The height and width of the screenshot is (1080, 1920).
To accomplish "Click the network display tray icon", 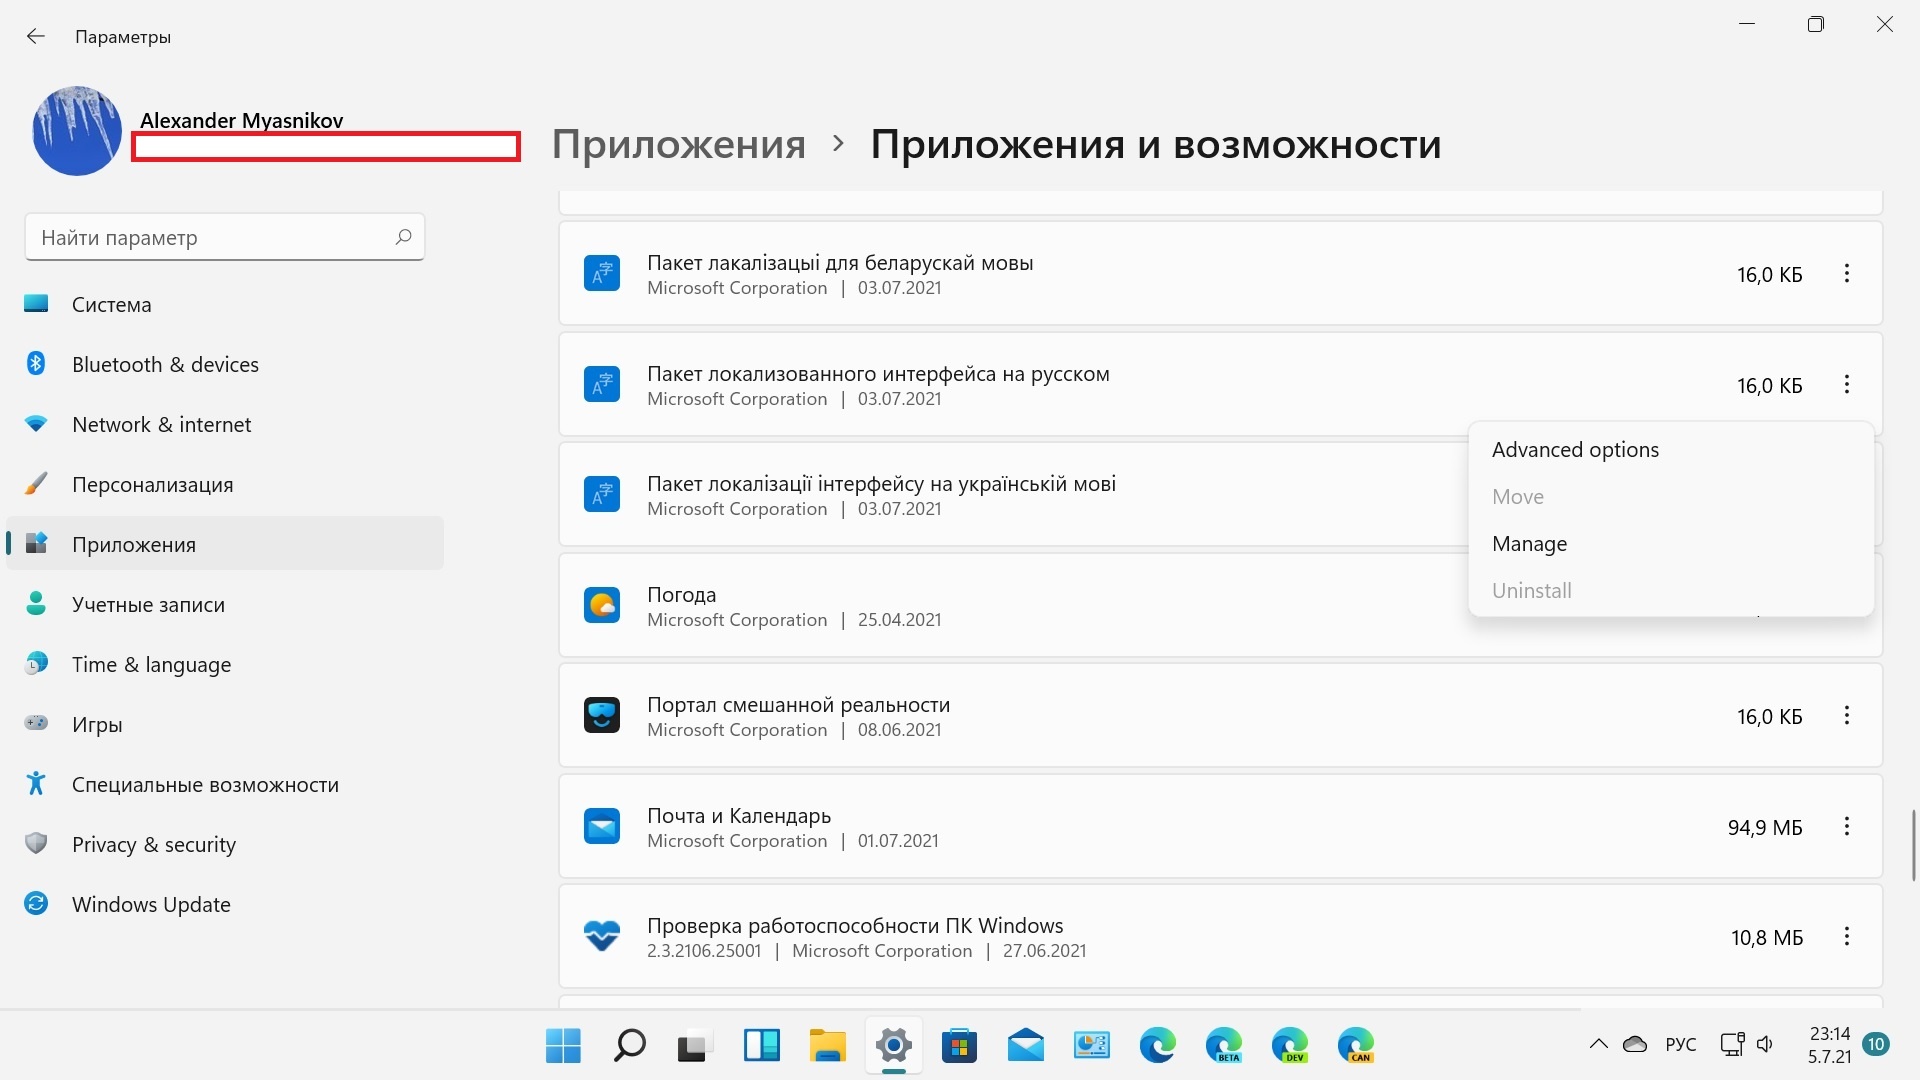I will (x=1732, y=1044).
